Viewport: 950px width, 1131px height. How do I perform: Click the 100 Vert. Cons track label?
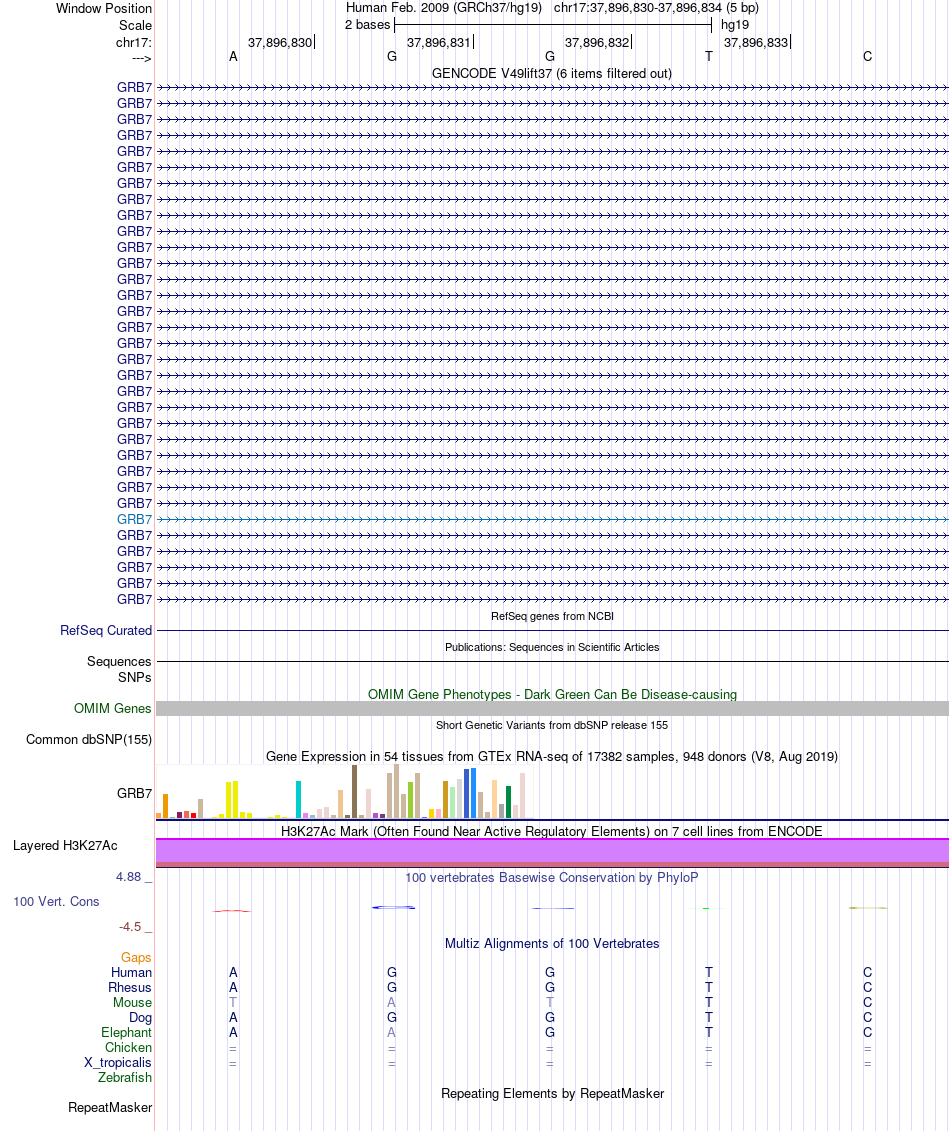56,902
